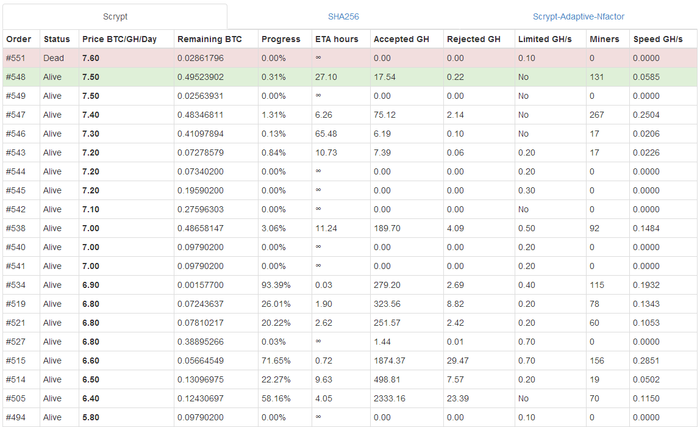Click limited GH/s value 0.50
The width and height of the screenshot is (700, 427).
point(526,228)
